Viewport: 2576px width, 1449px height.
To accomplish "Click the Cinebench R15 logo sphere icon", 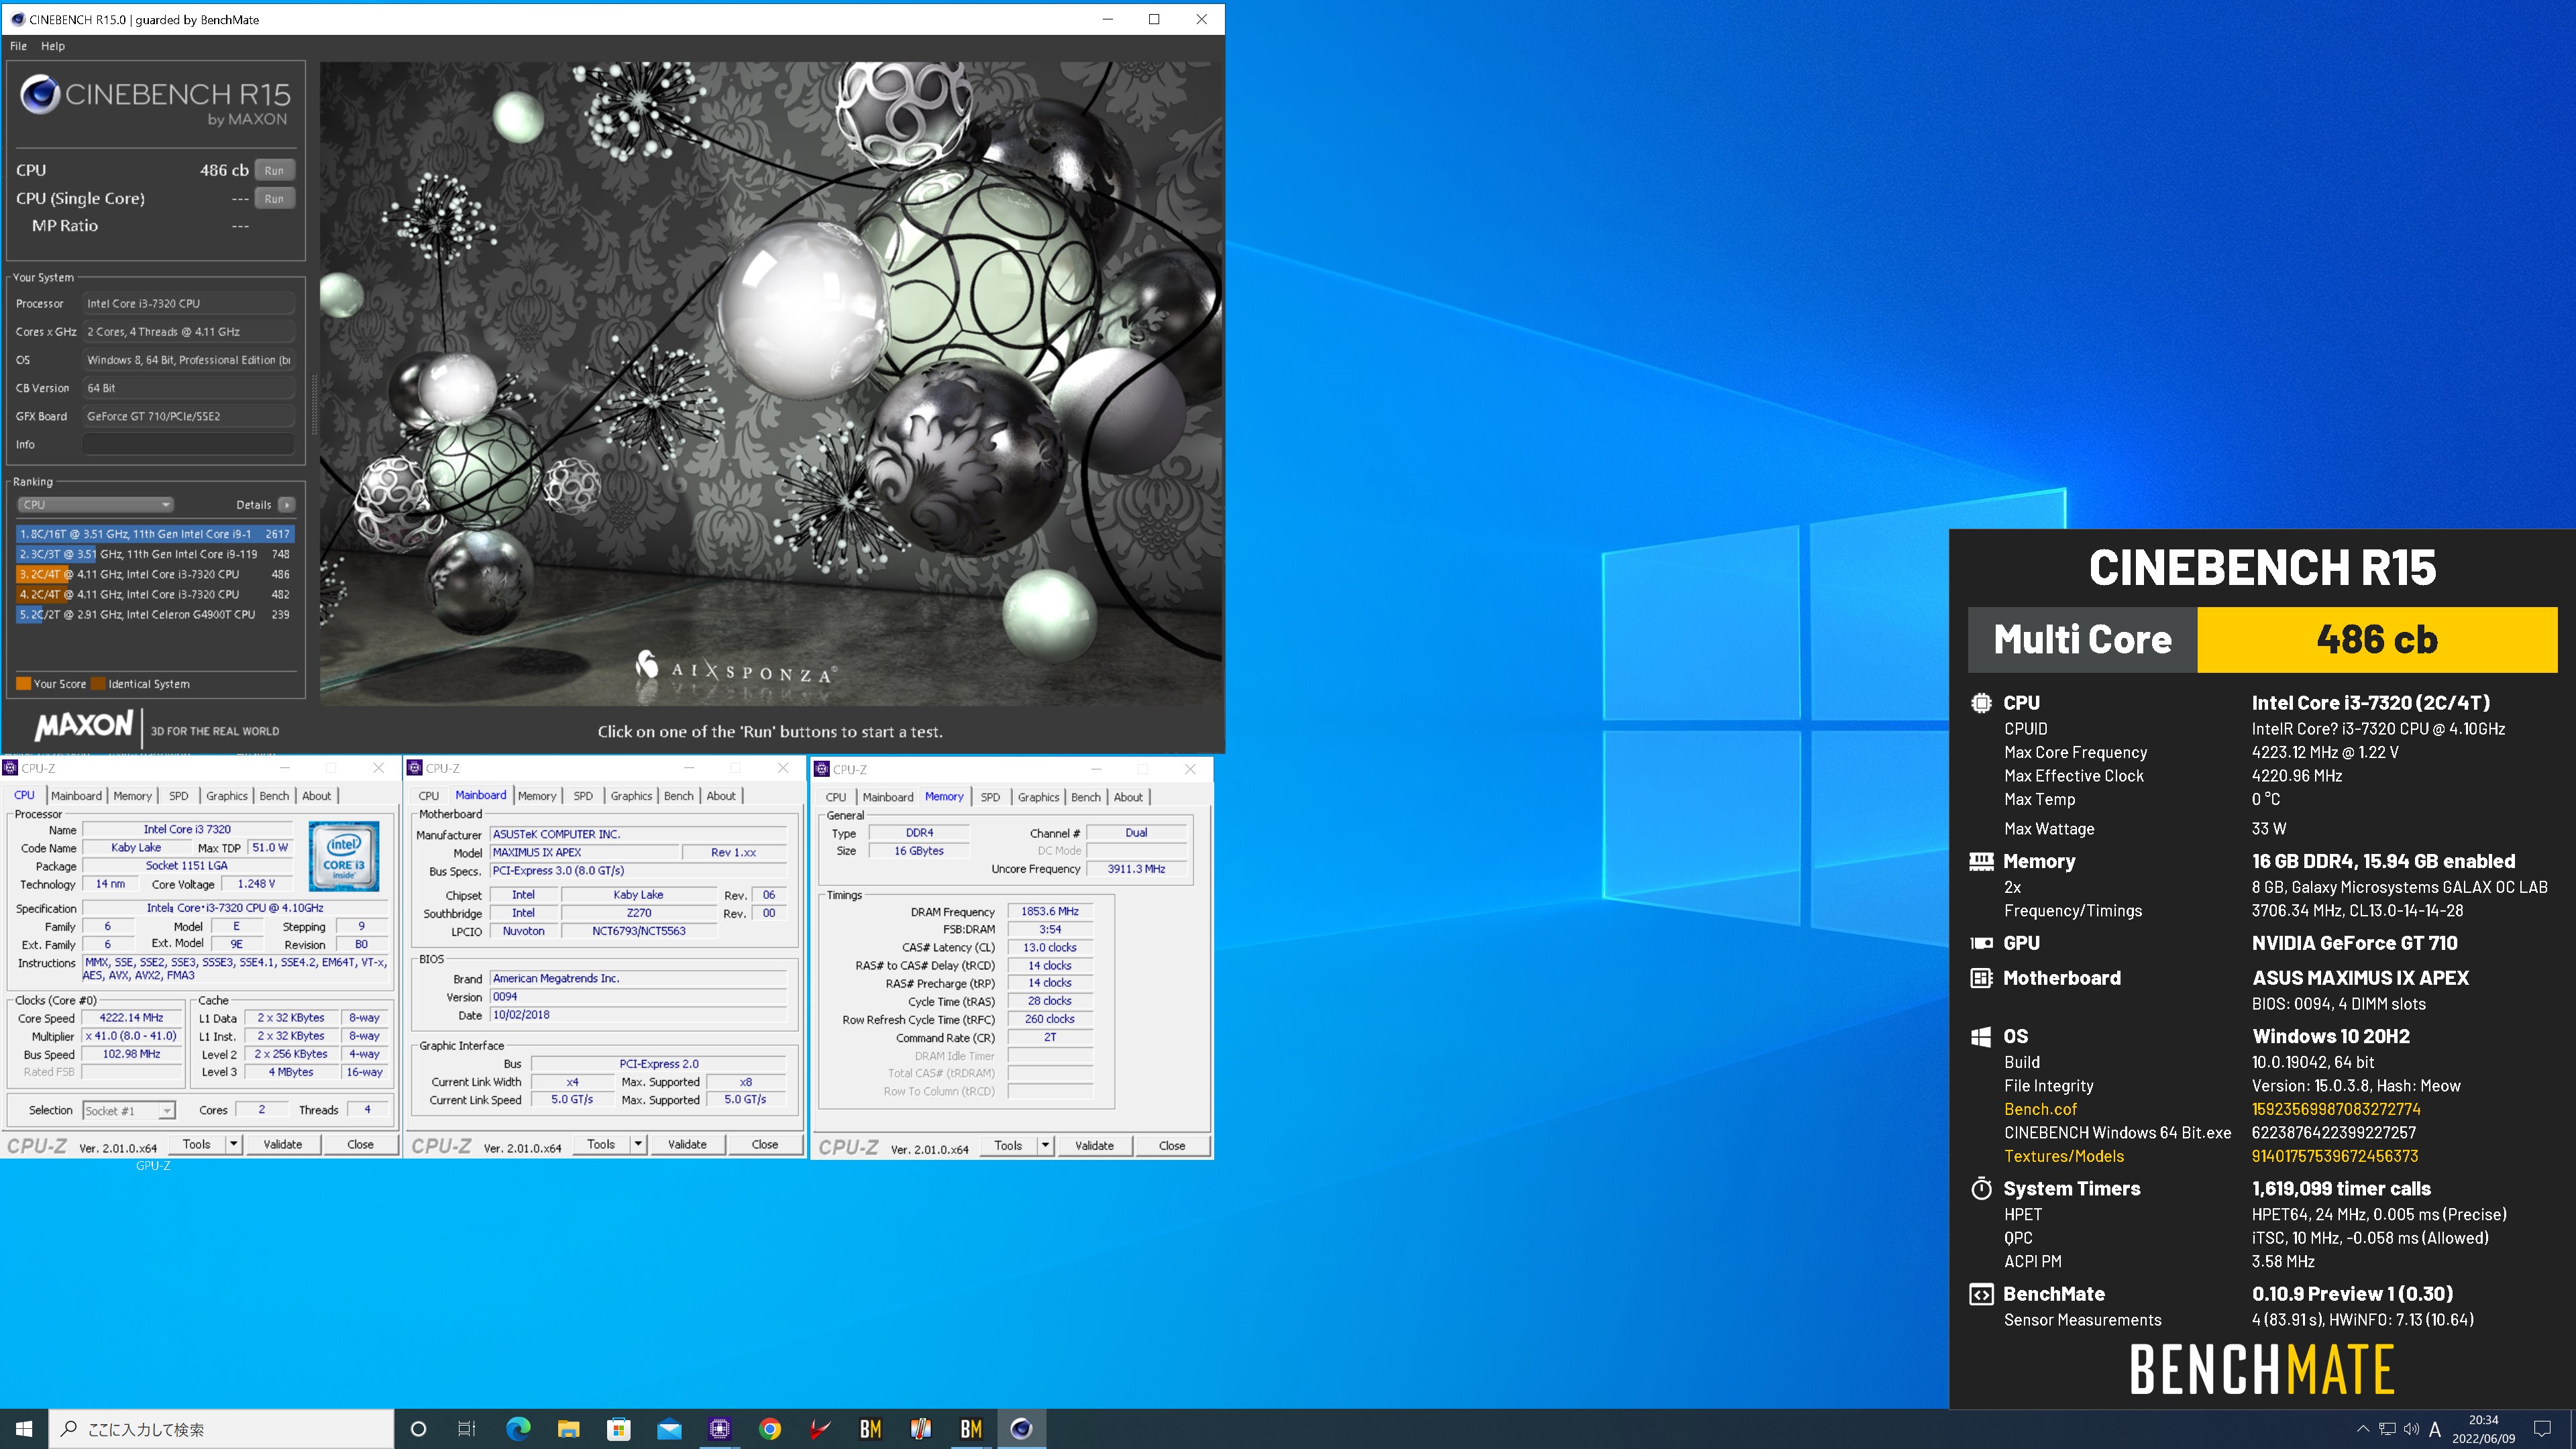I will pos(40,95).
